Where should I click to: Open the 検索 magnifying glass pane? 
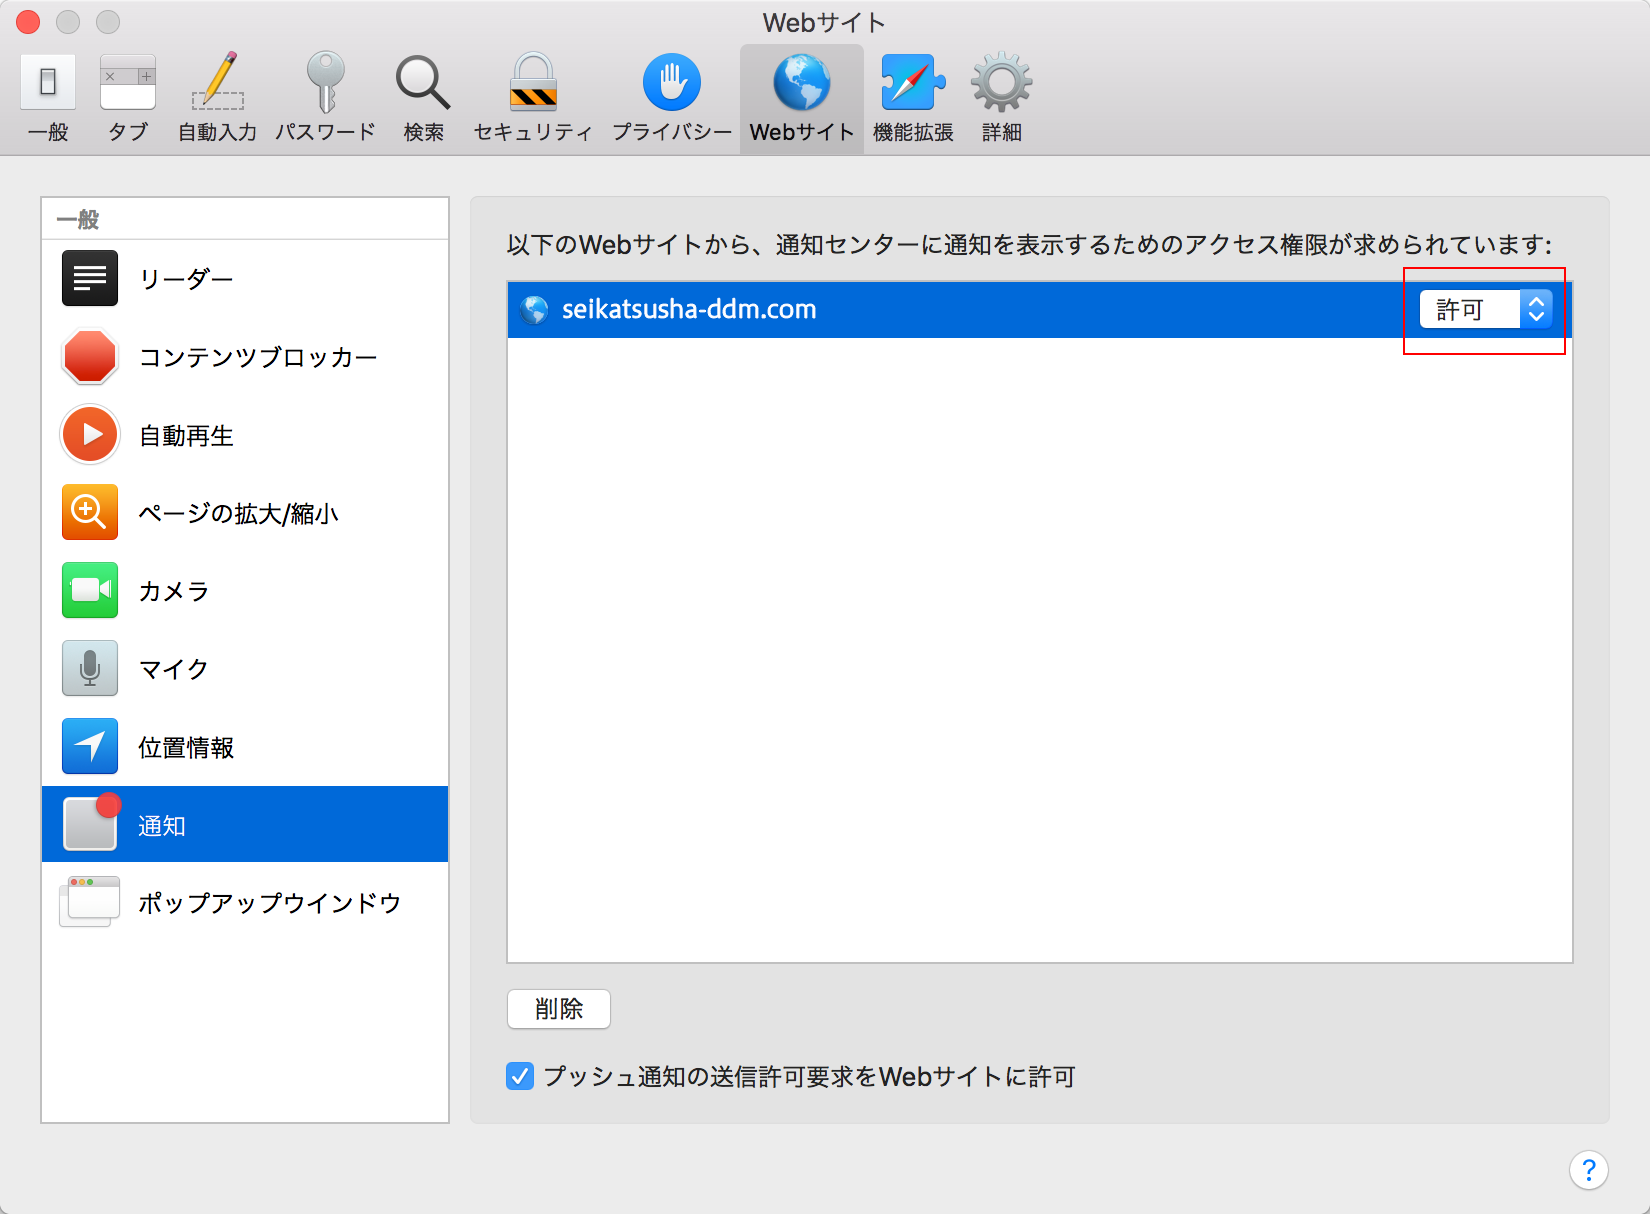424,98
